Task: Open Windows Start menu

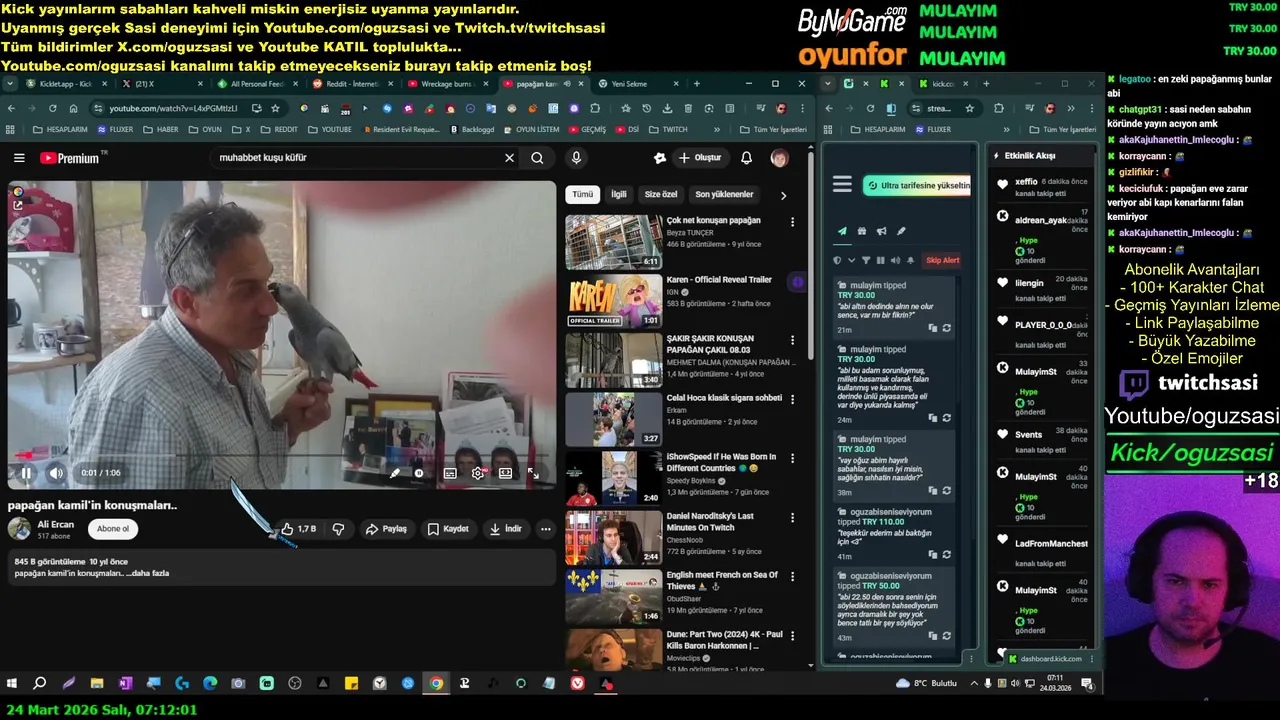Action: (x=12, y=684)
